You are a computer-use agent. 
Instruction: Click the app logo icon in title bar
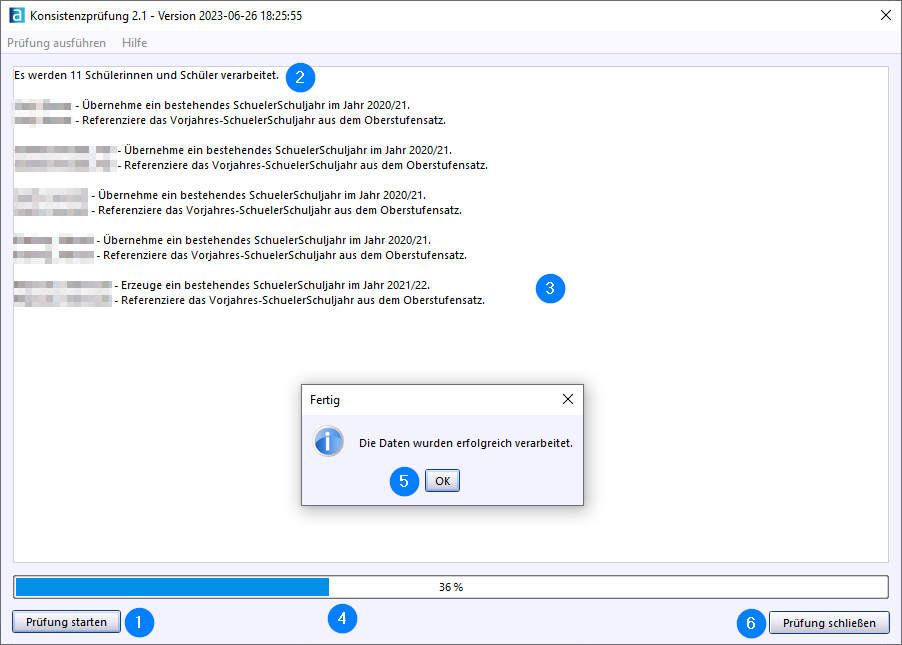(17, 16)
